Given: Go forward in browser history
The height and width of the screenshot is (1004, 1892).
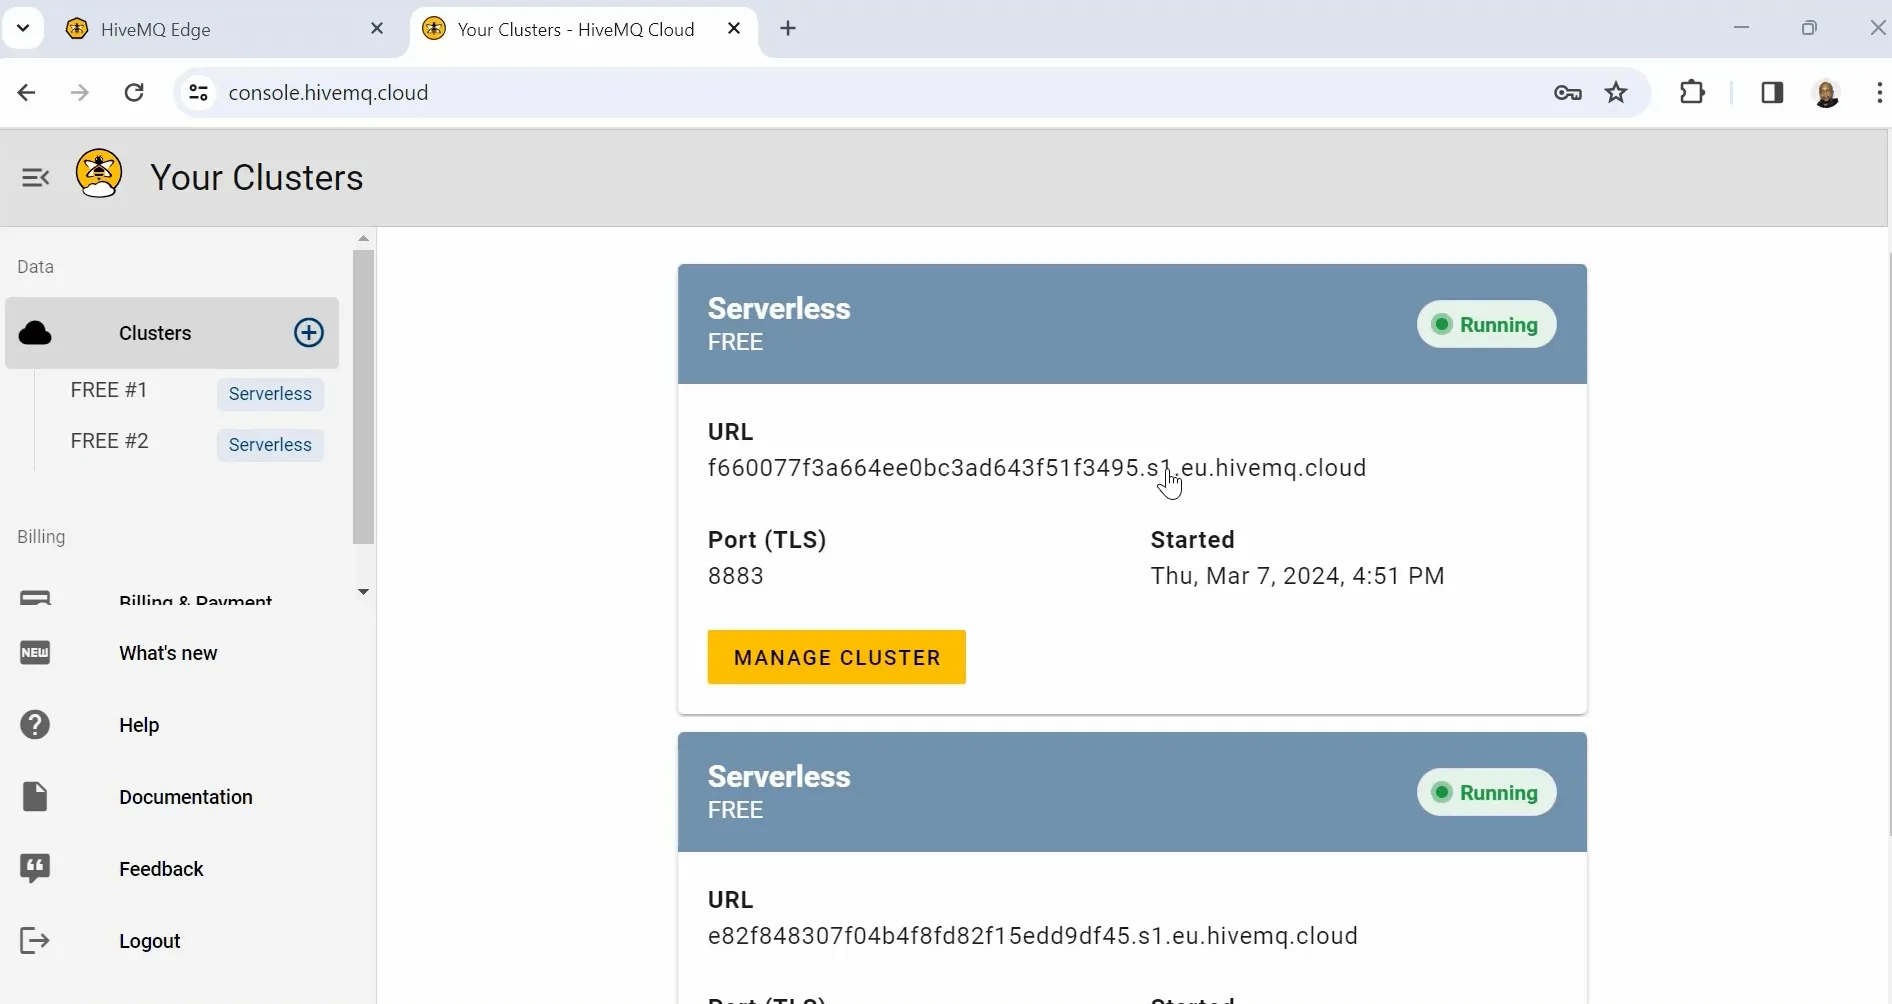Looking at the screenshot, I should click(x=80, y=93).
